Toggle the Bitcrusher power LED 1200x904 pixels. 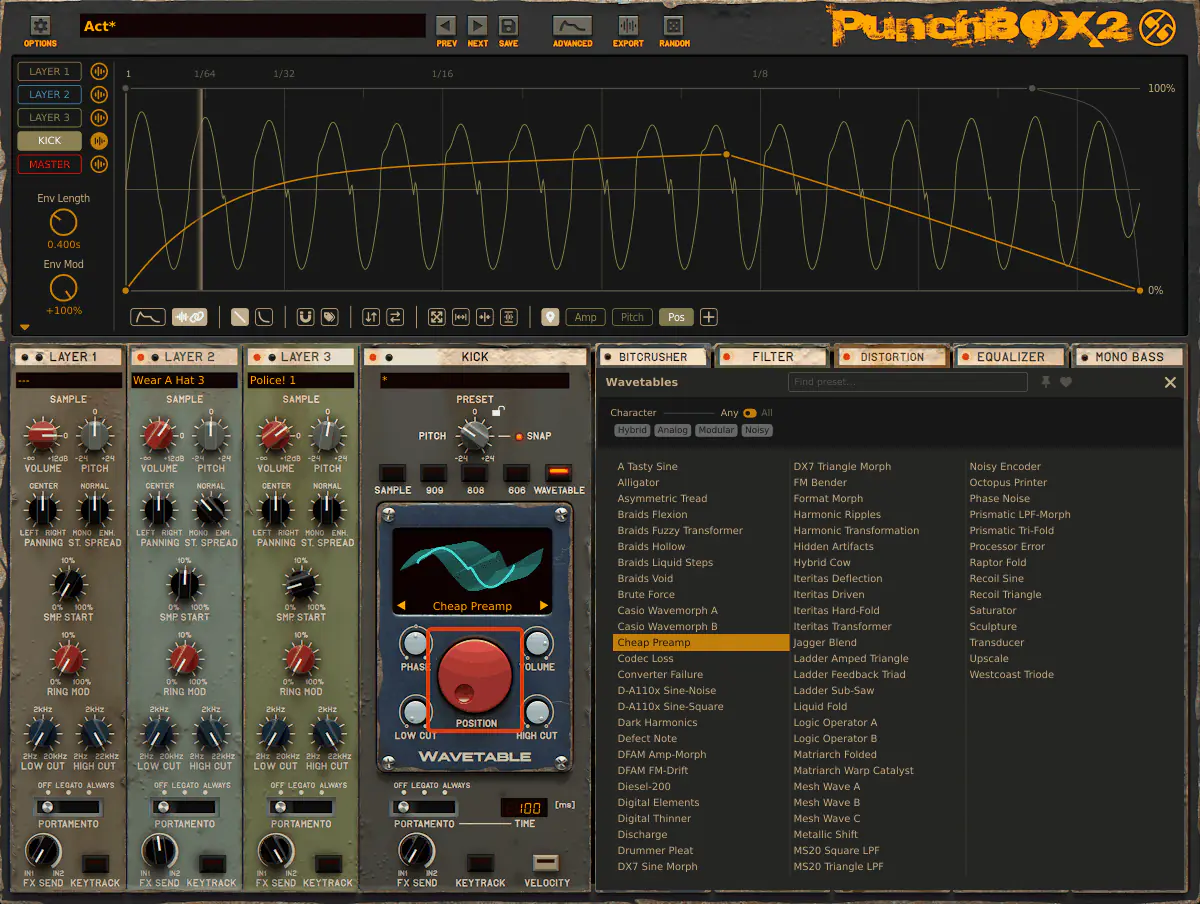[607, 357]
